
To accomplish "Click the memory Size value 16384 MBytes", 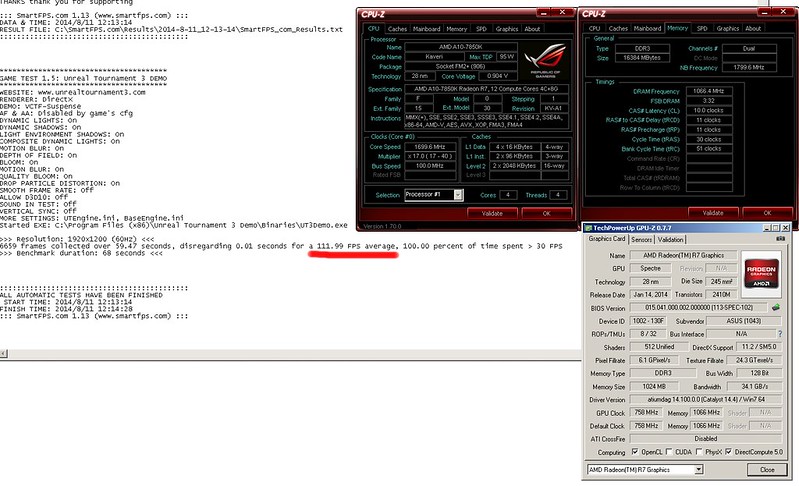I will point(642,58).
